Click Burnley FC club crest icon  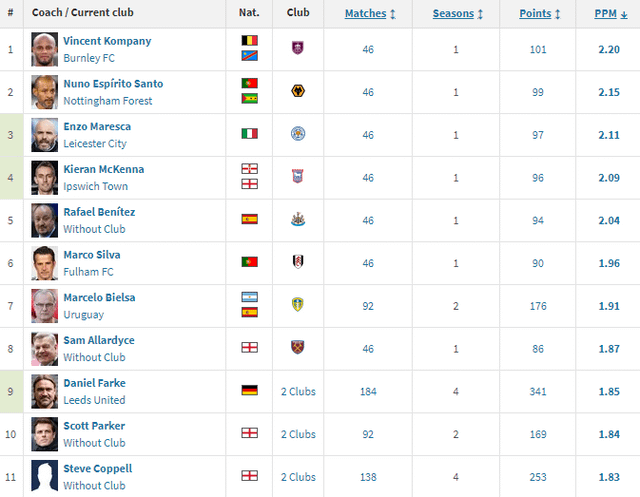(297, 49)
